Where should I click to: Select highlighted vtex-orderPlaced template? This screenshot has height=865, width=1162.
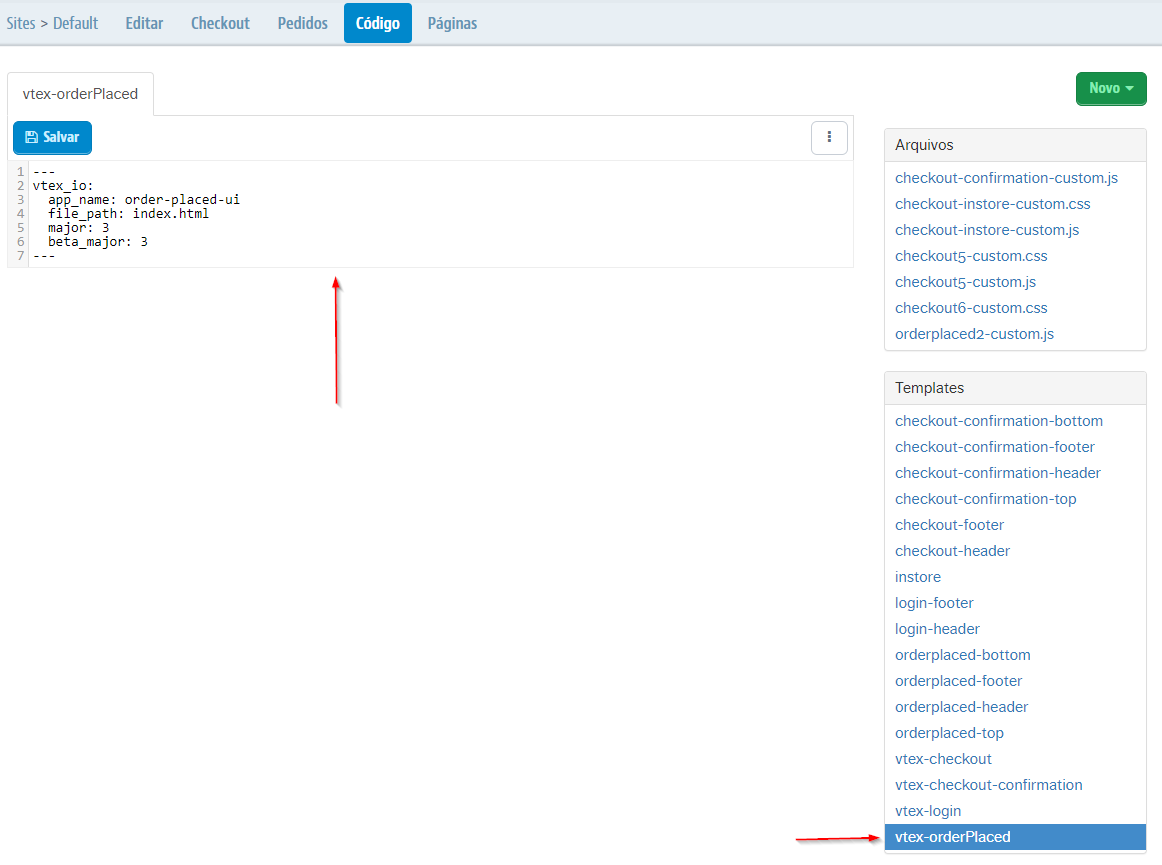click(x=952, y=837)
